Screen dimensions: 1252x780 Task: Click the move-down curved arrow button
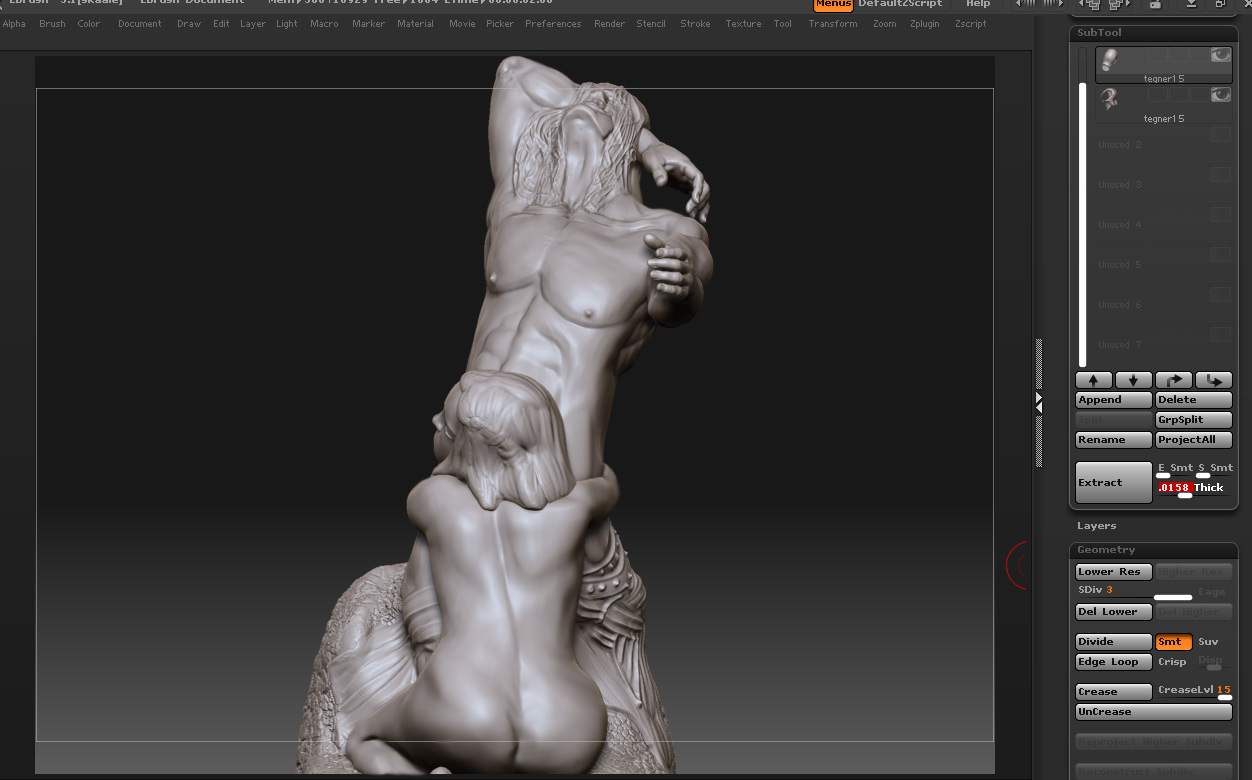coord(1214,380)
